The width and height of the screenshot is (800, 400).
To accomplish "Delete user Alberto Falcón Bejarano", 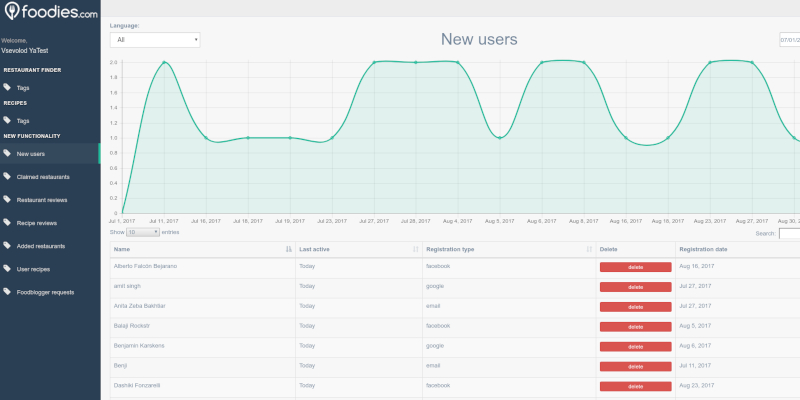I will tap(635, 267).
